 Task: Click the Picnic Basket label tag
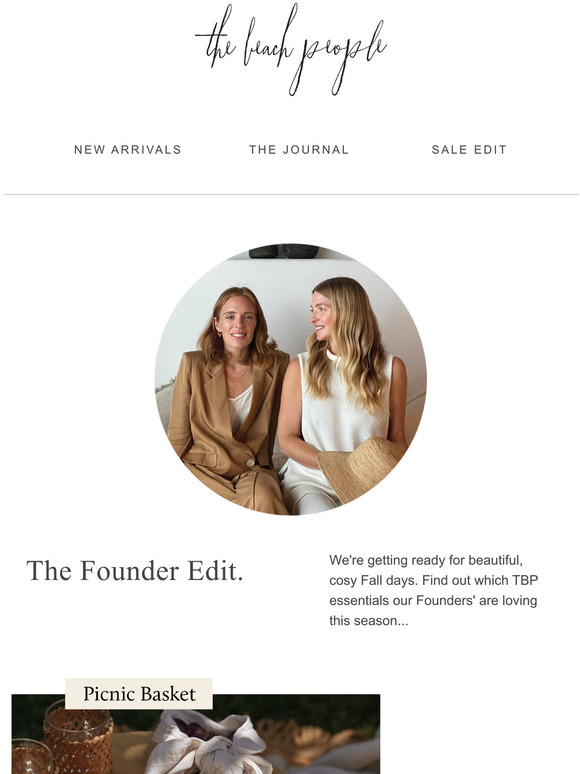(x=139, y=694)
